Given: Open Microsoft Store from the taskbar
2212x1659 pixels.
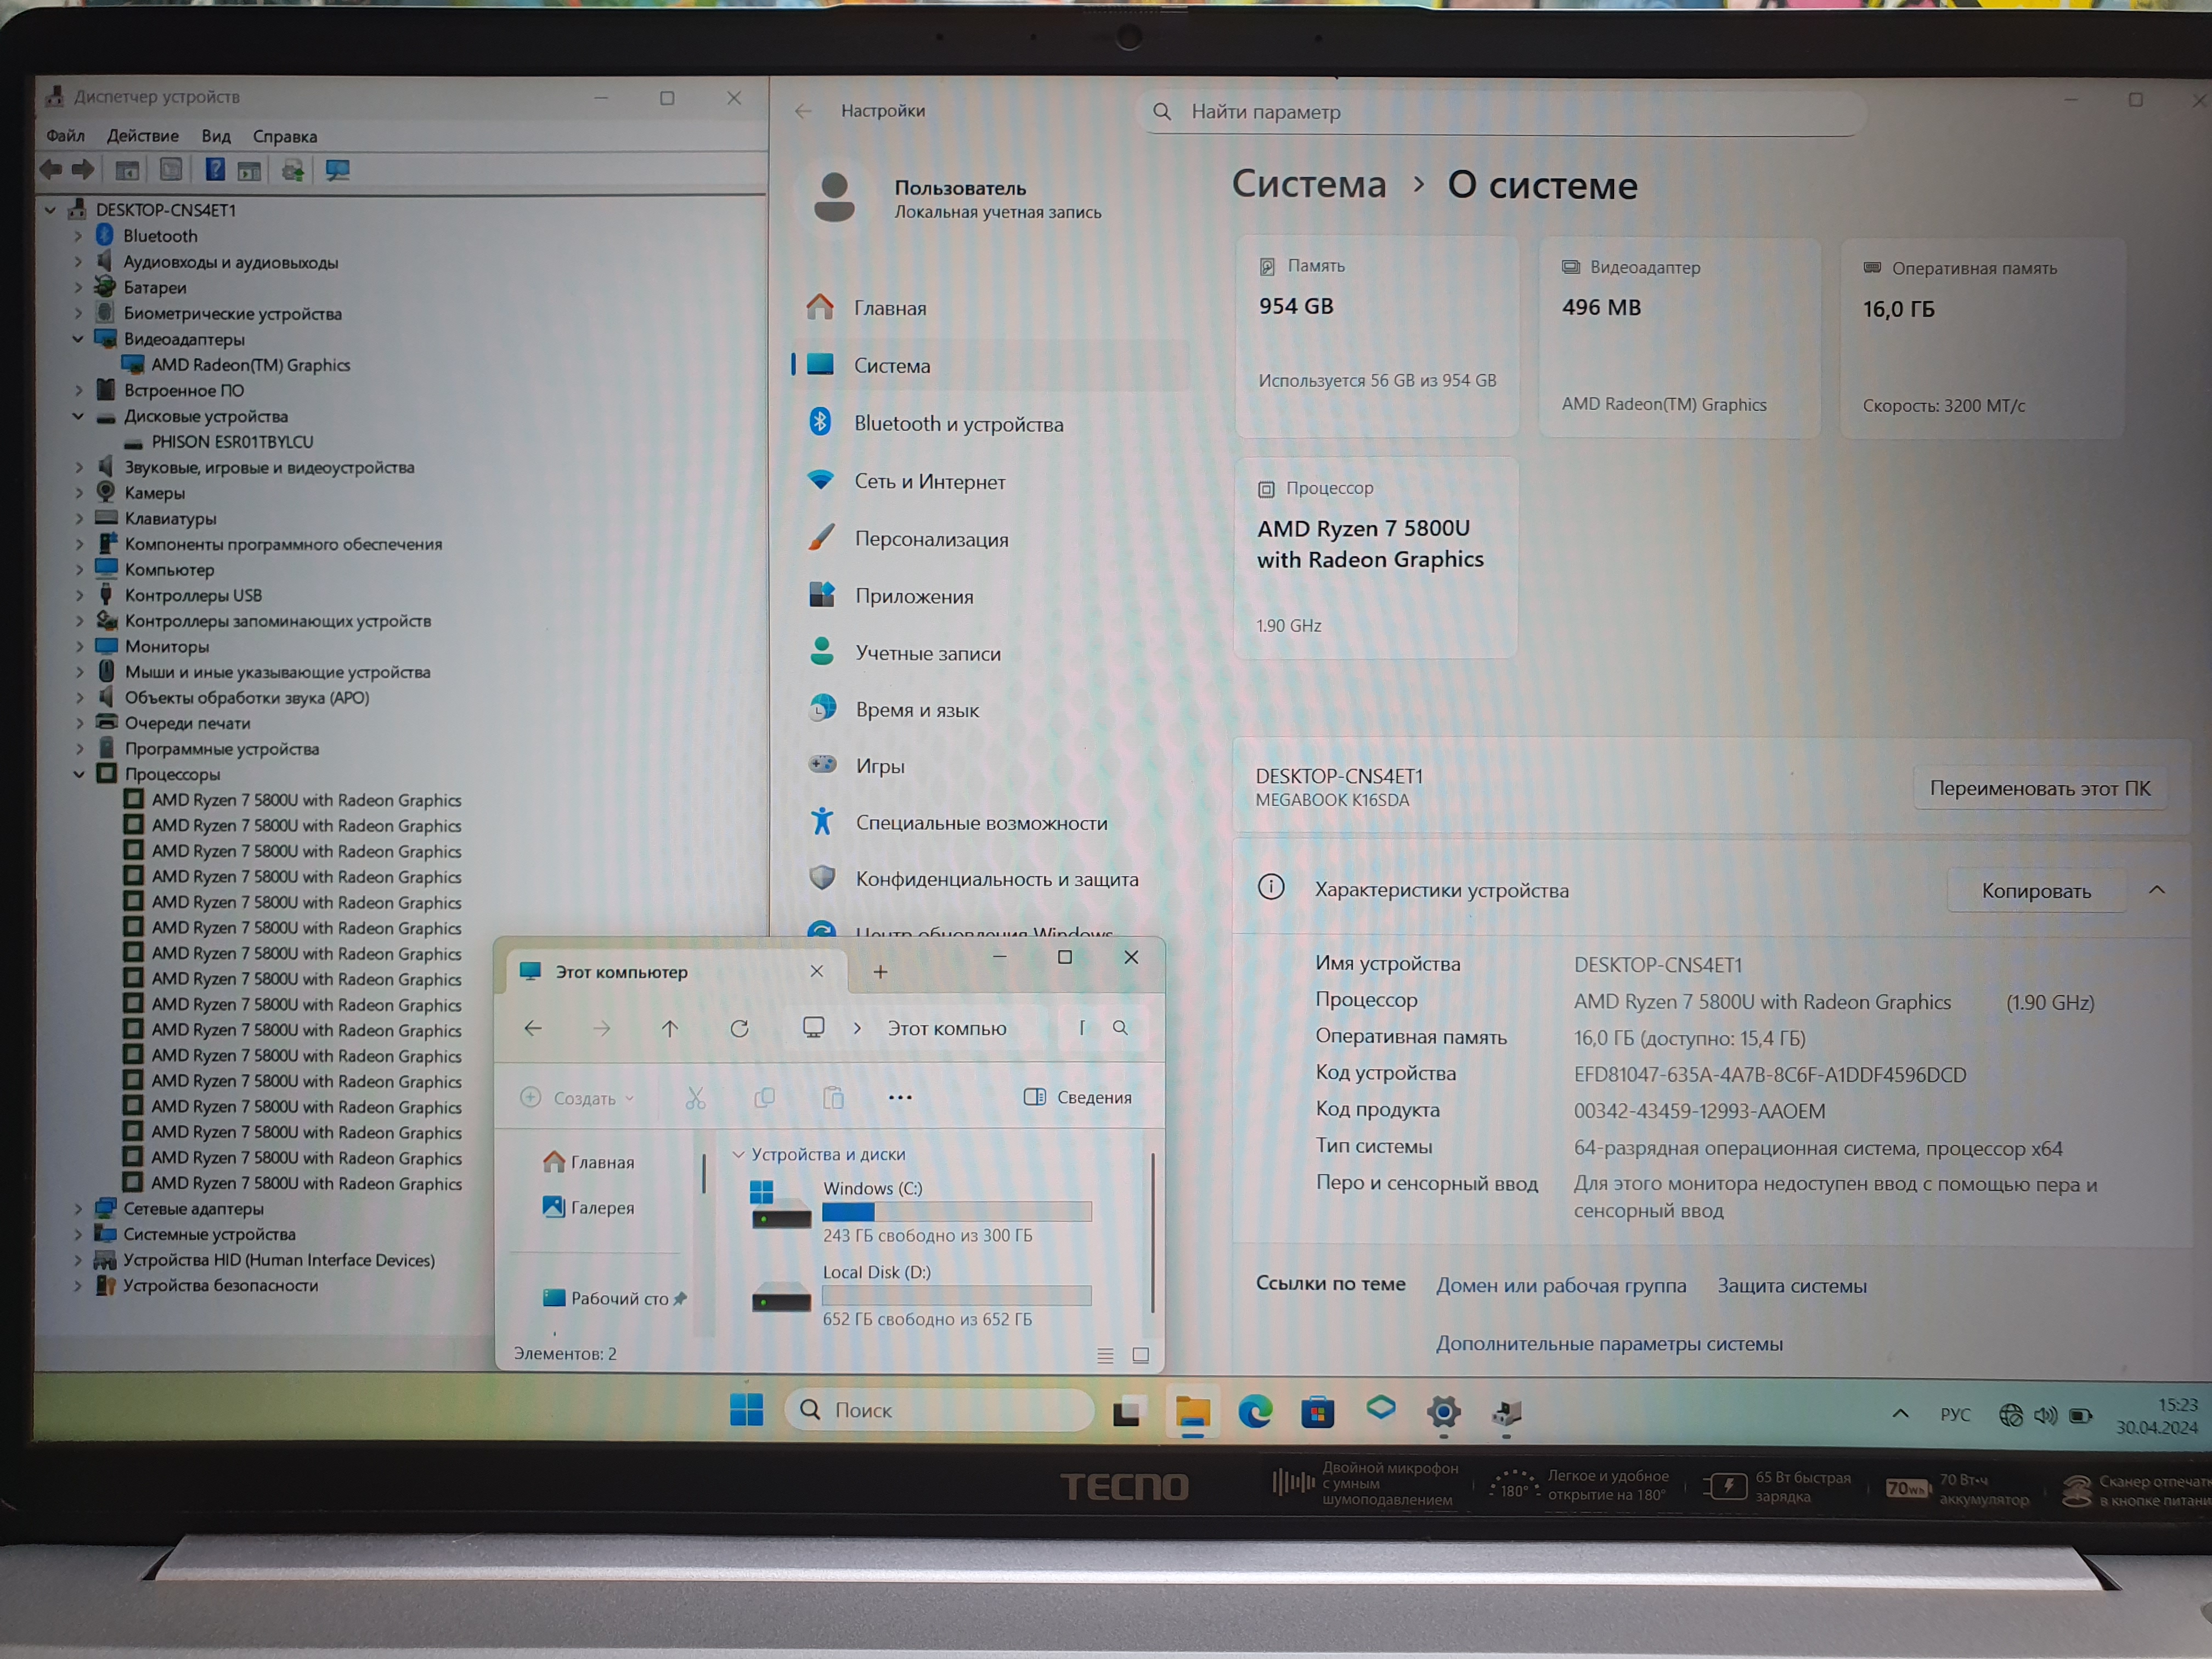Looking at the screenshot, I should pos(1317,1412).
